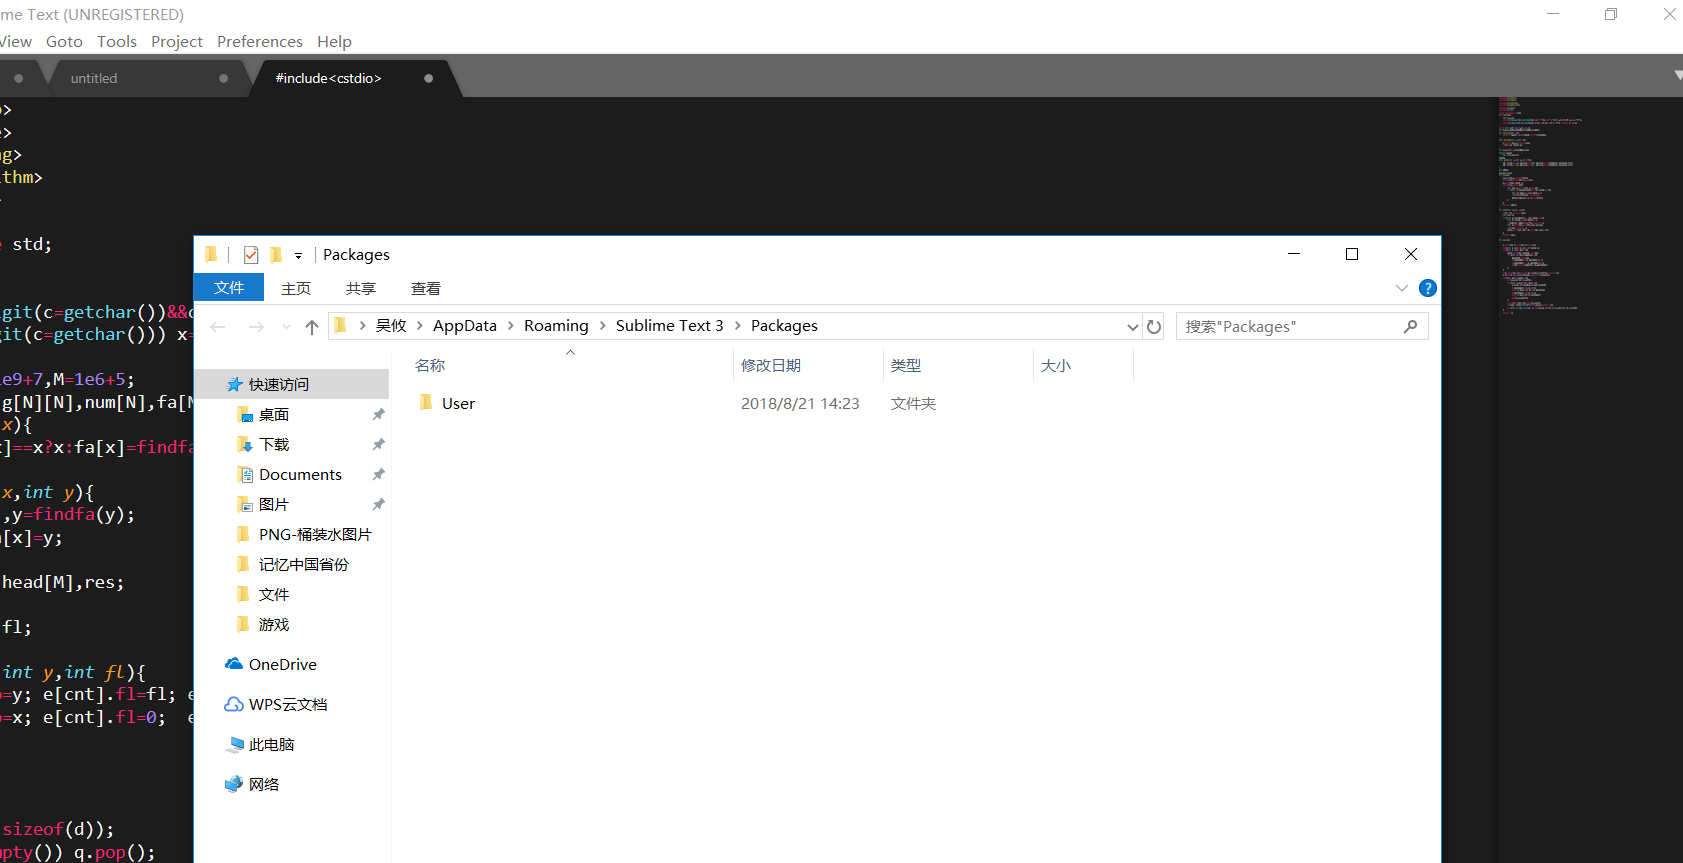The height and width of the screenshot is (863, 1683).
Task: Open 下载 in the navigation pane
Action: pyautogui.click(x=274, y=444)
